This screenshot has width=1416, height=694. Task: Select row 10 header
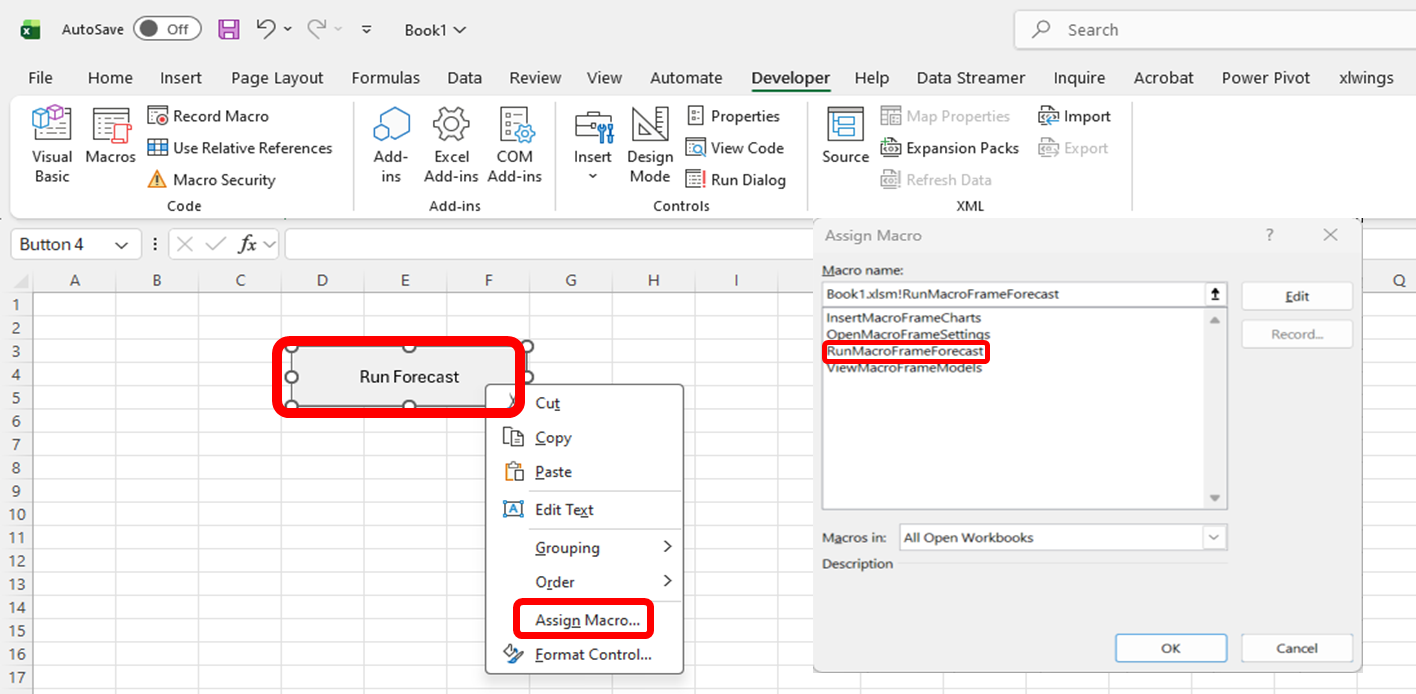(x=16, y=514)
